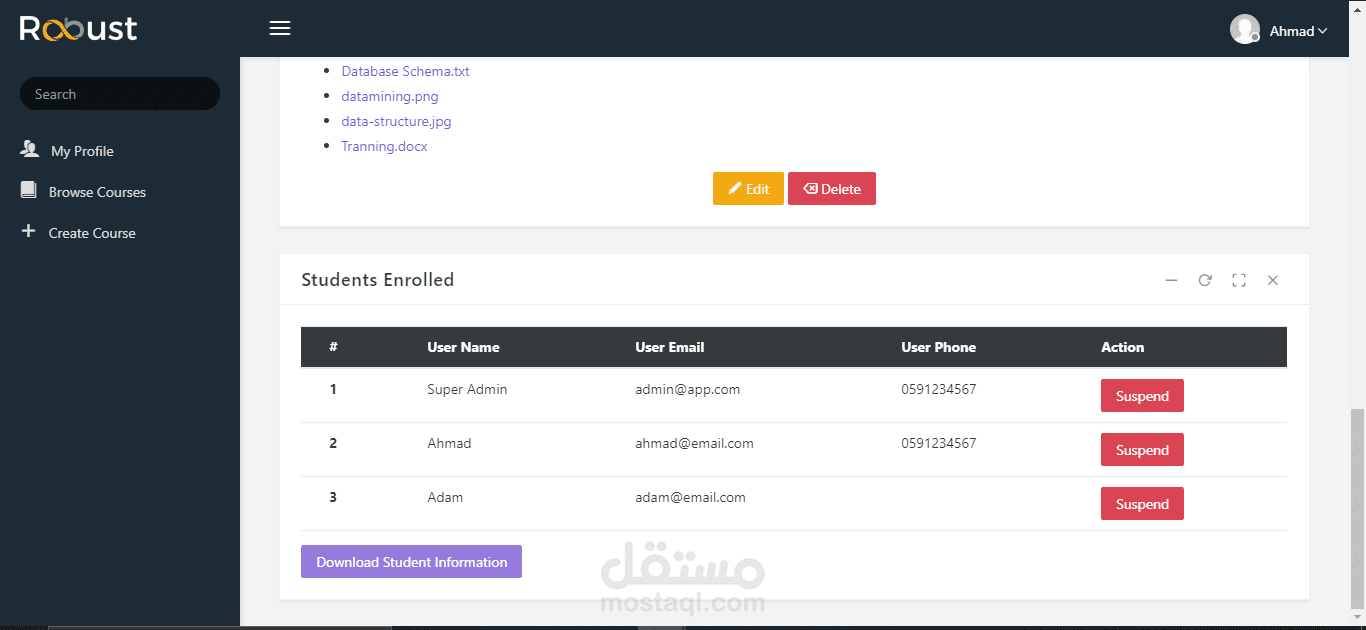Image resolution: width=1366 pixels, height=630 pixels.
Task: Click the User Email column header
Action: (x=670, y=347)
